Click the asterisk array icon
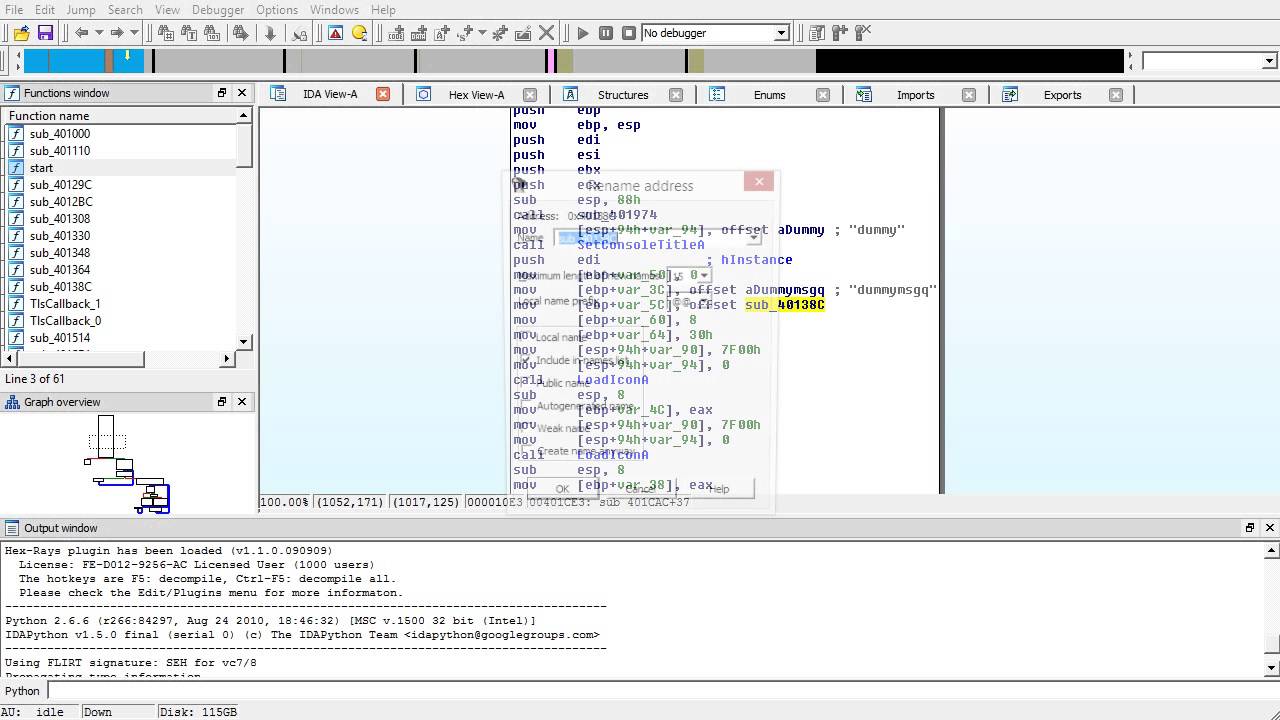The width and height of the screenshot is (1280, 720). click(x=499, y=33)
